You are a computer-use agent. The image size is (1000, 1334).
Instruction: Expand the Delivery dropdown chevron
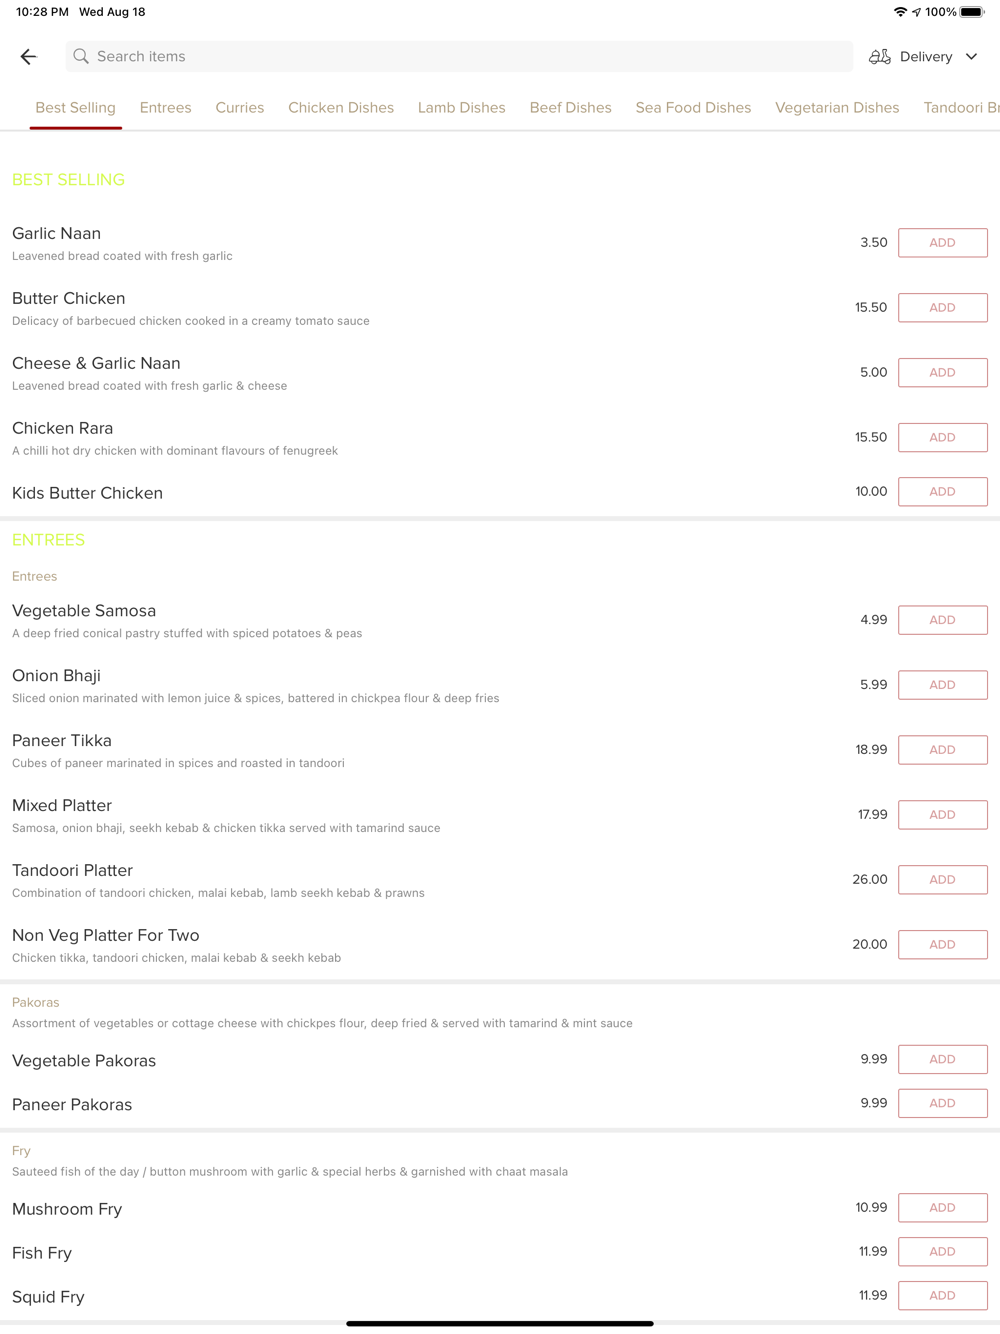[x=971, y=57]
